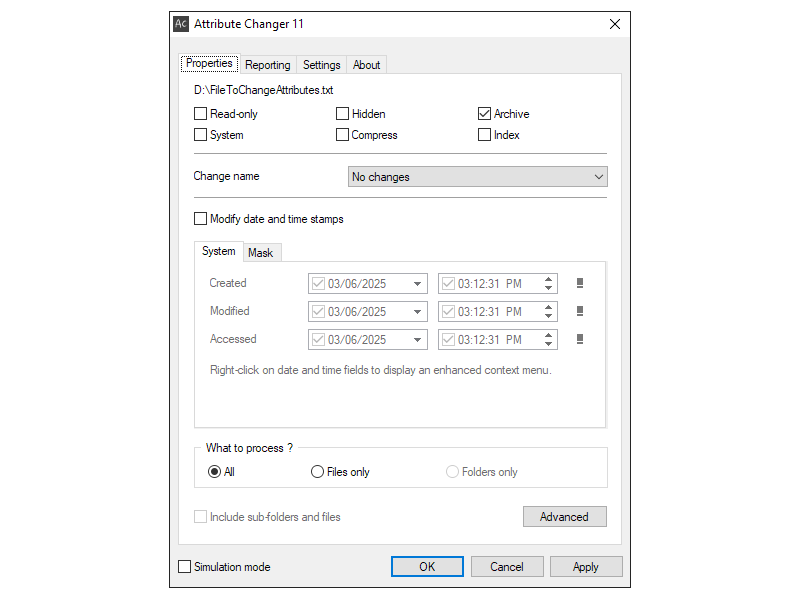Open the Change name dropdown
Image resolution: width=800 pixels, height=600 pixels.
coord(478,177)
